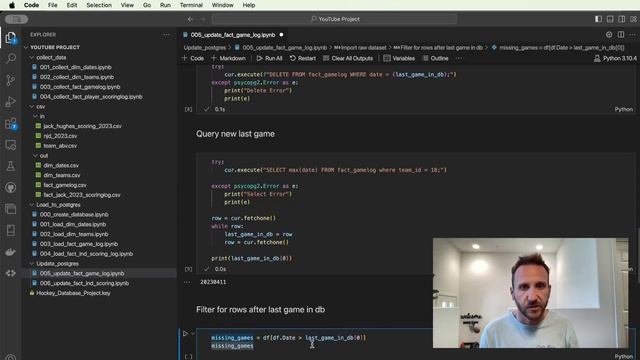Add a new Markdown cell

[228, 58]
